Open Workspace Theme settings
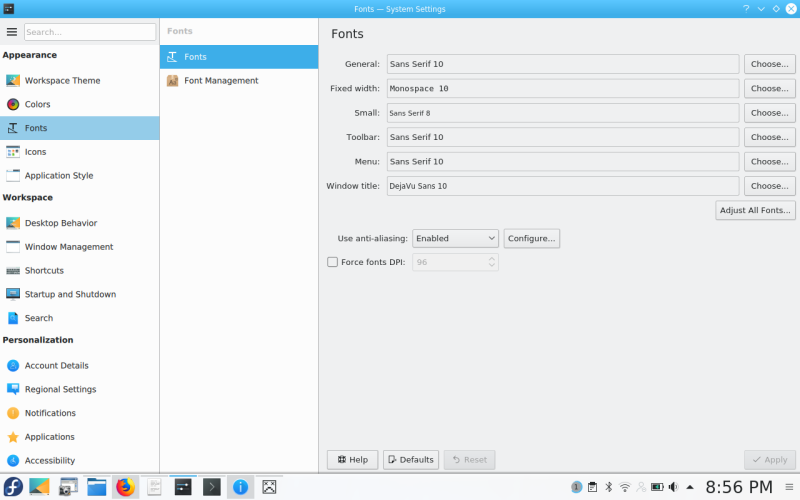Screen dimensions: 800x500 tap(80, 80)
